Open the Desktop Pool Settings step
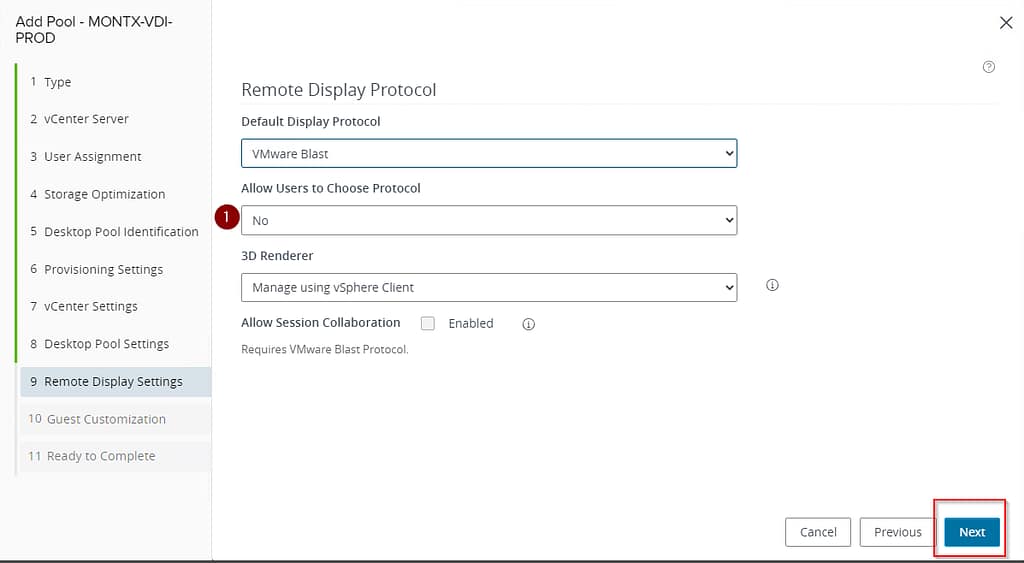 (106, 344)
